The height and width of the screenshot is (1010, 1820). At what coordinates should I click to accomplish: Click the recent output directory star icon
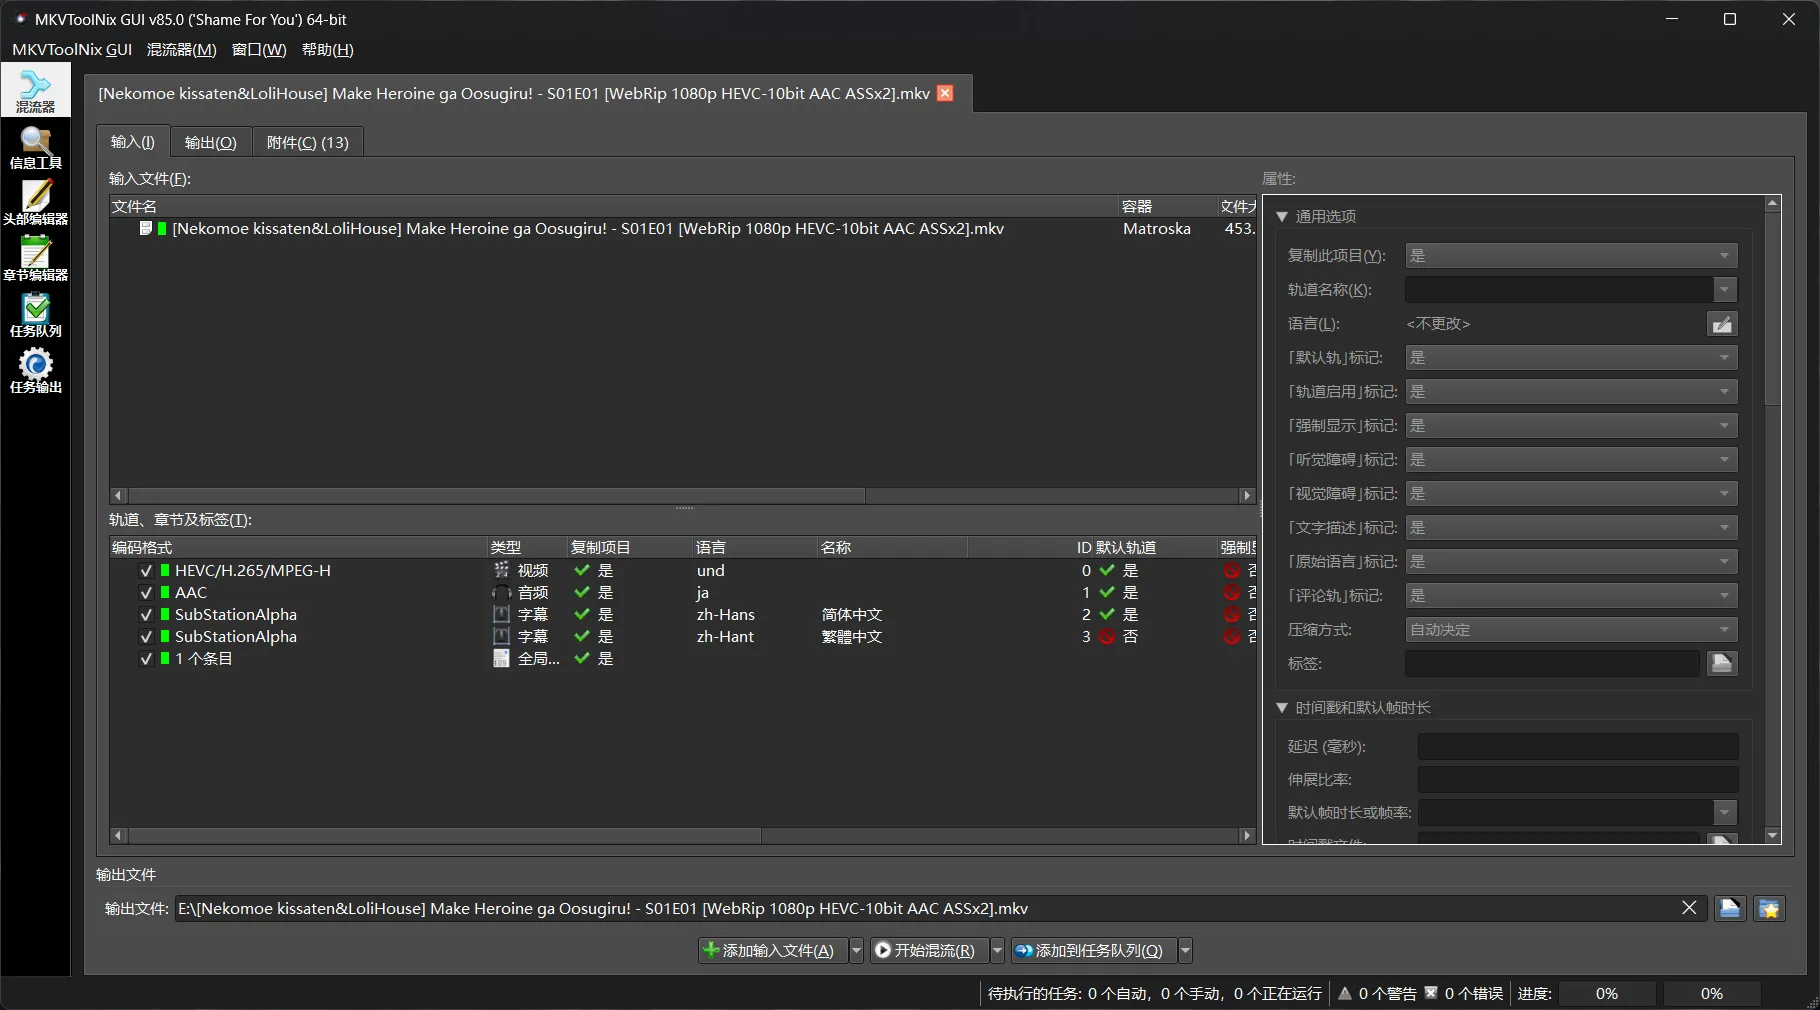click(x=1769, y=908)
